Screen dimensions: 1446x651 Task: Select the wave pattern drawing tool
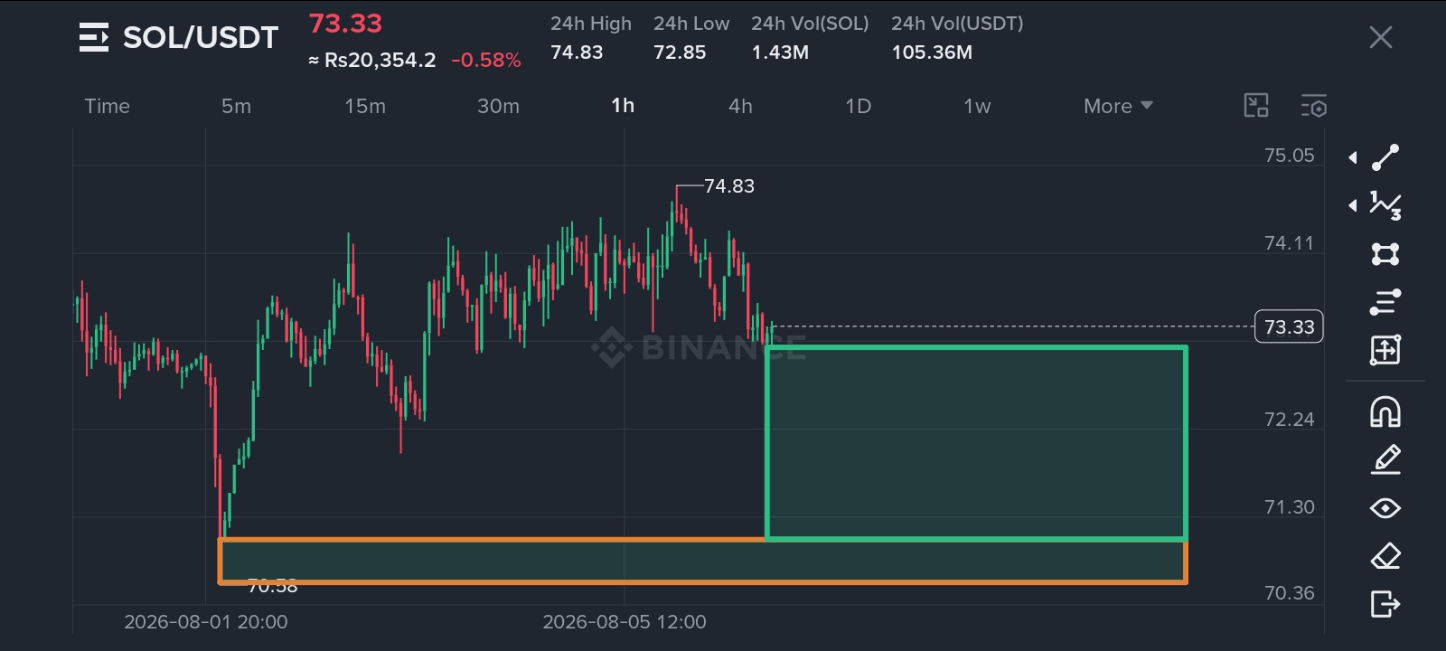coord(1385,205)
